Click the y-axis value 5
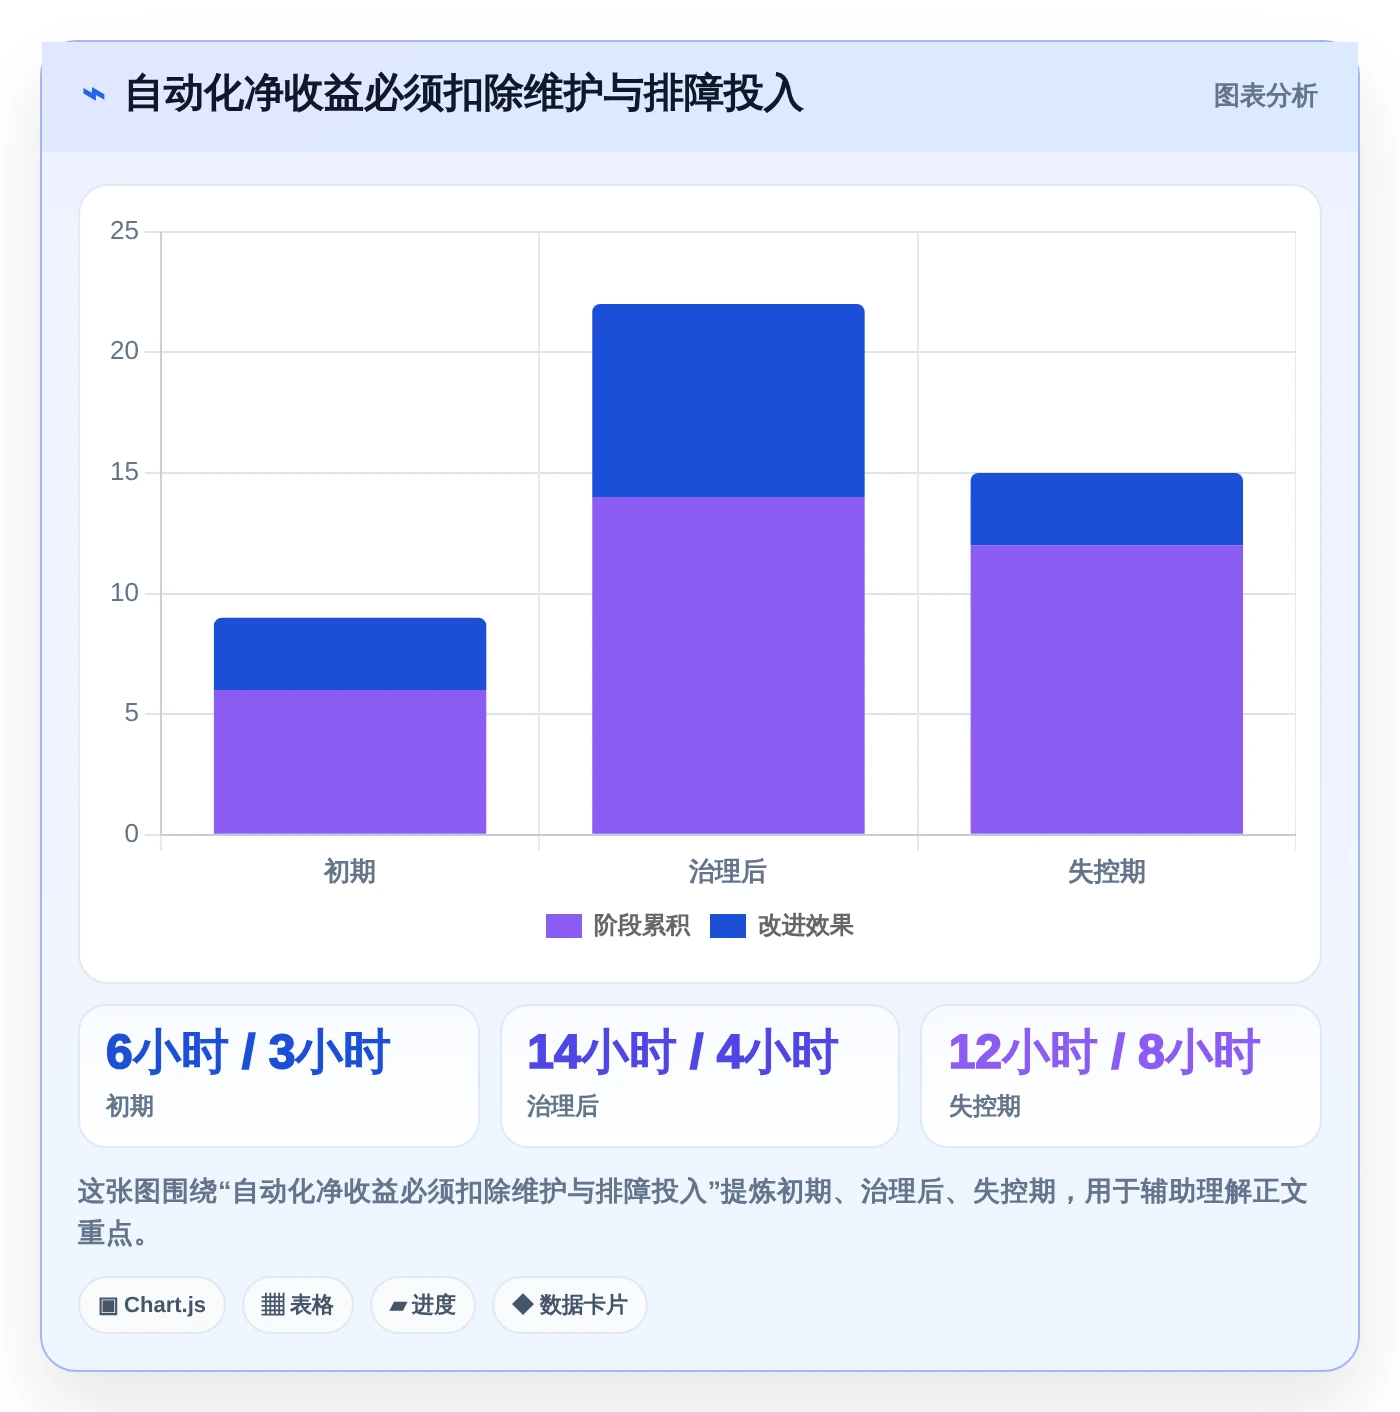The height and width of the screenshot is (1412, 1400). coord(131,713)
